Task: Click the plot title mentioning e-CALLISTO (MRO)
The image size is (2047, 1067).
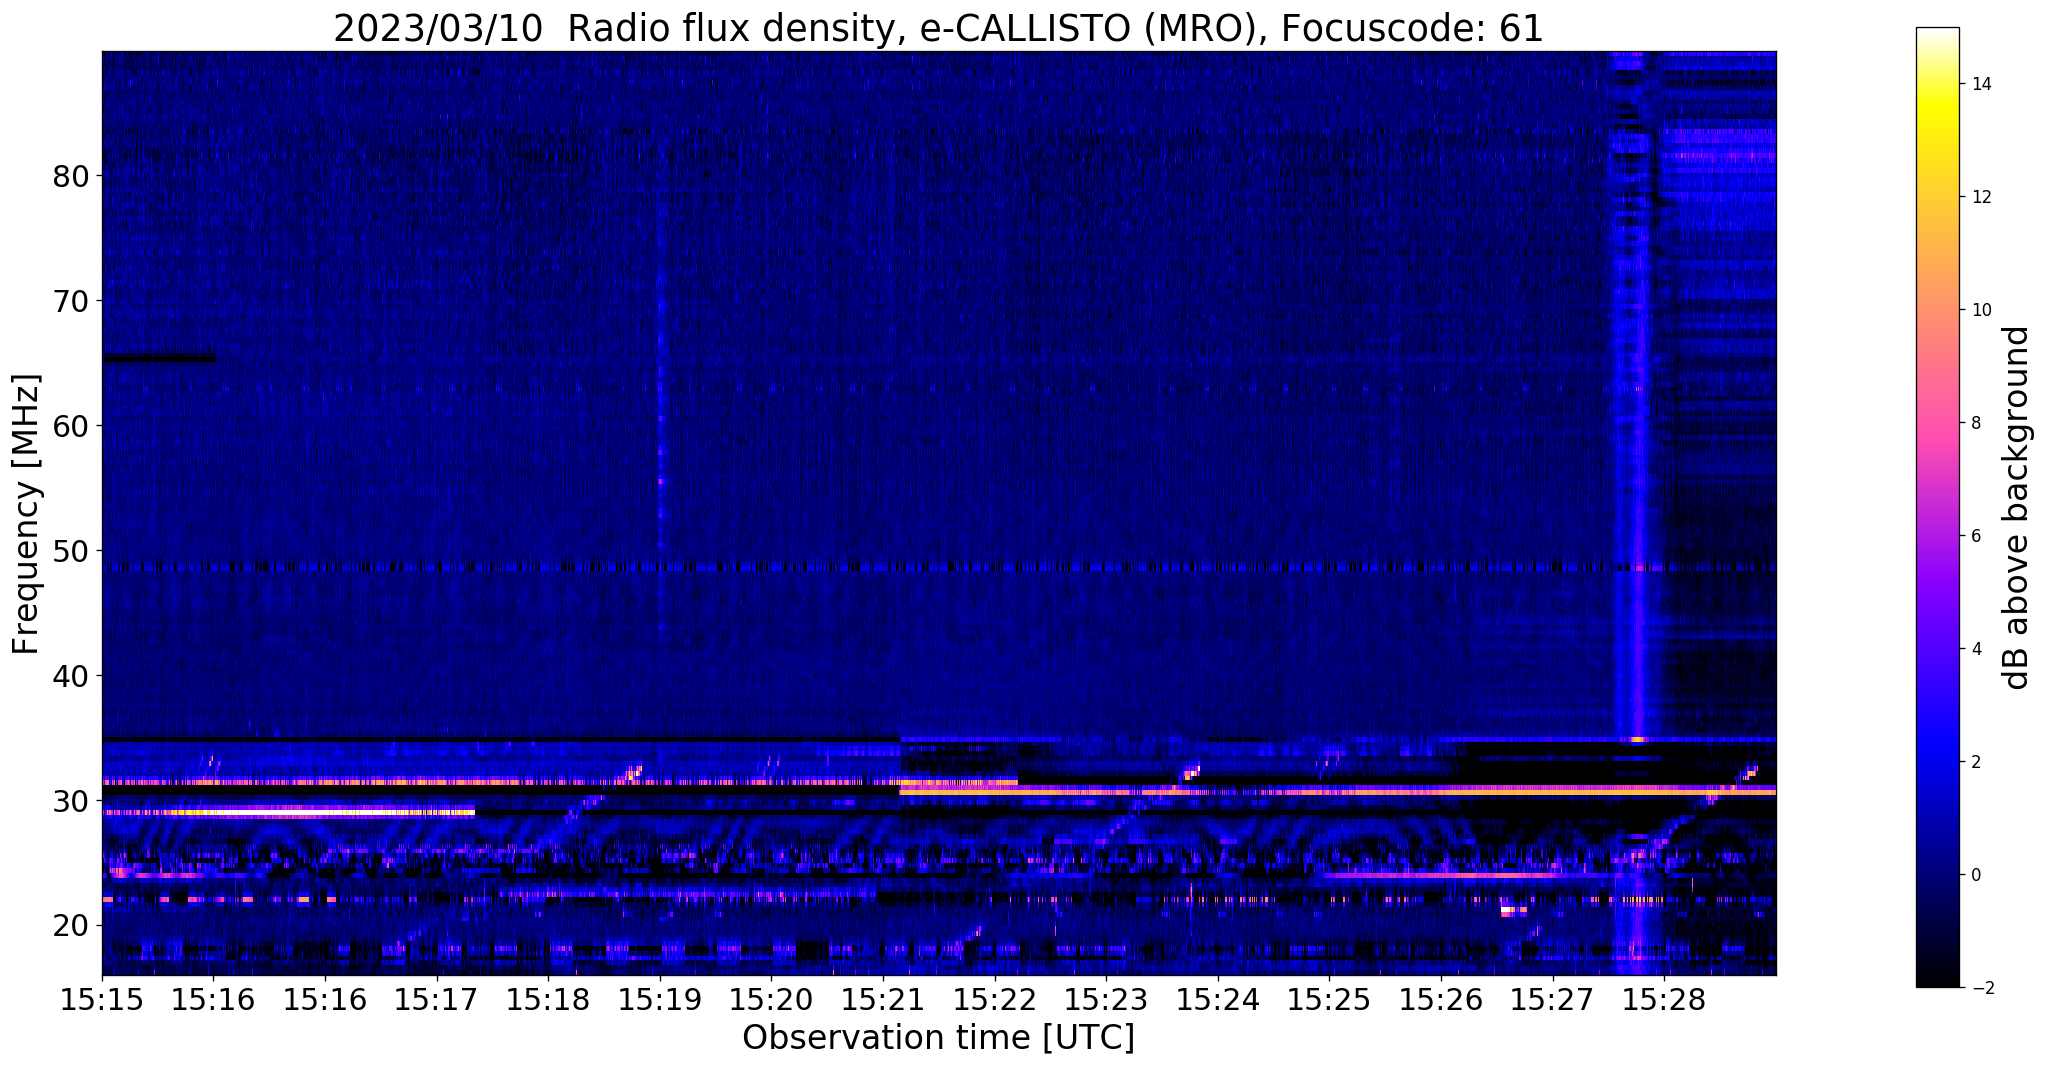Action: 938,28
